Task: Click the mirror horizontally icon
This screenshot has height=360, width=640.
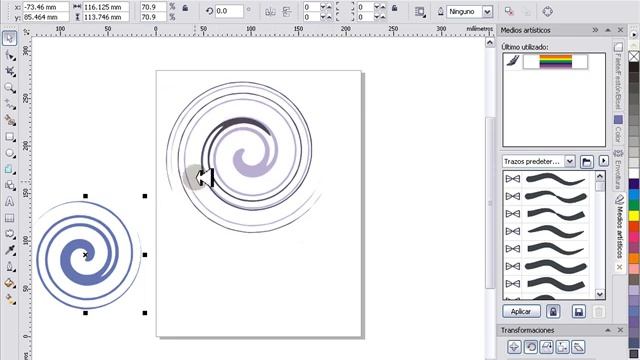Action: coord(270,12)
